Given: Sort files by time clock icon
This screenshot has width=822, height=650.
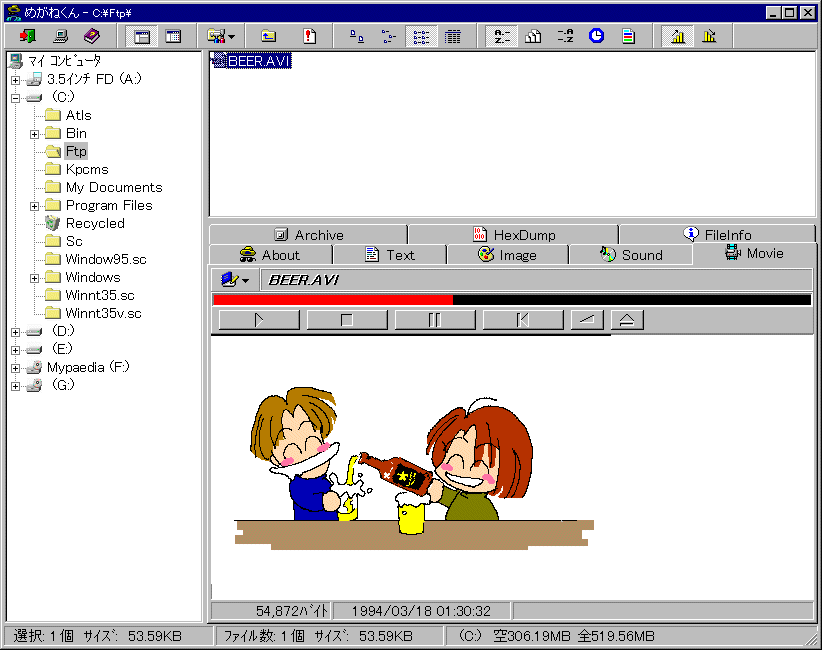Looking at the screenshot, I should [597, 36].
